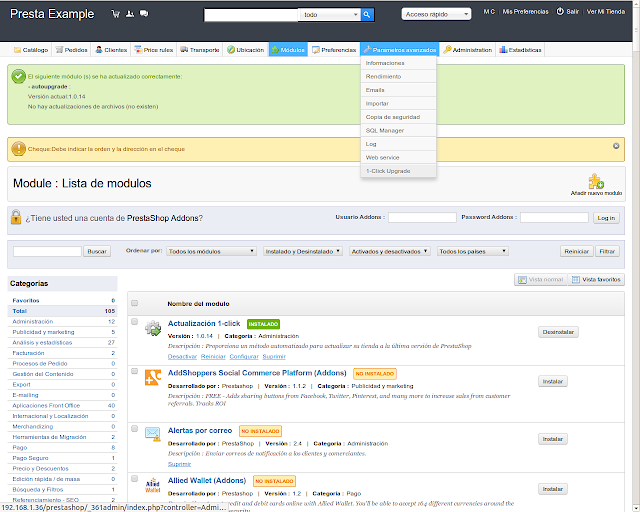
Task: Click the yellow warning exclamation icon
Action: [18, 149]
